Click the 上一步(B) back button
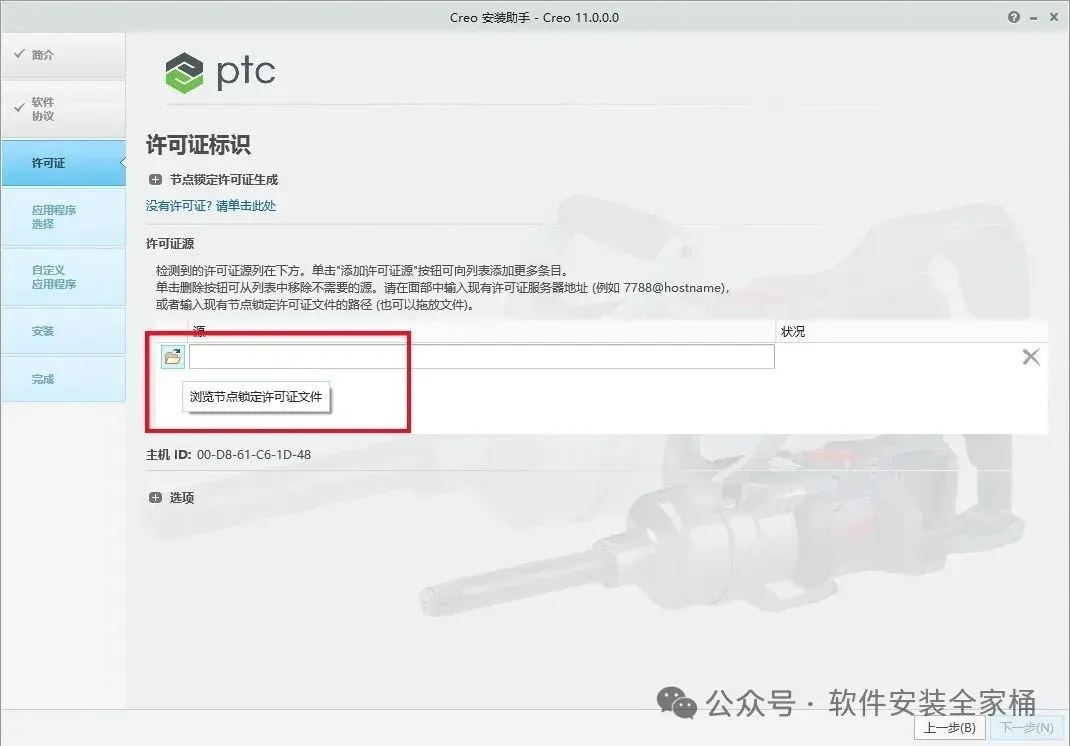Screen dimensions: 1070x746 click(x=949, y=728)
